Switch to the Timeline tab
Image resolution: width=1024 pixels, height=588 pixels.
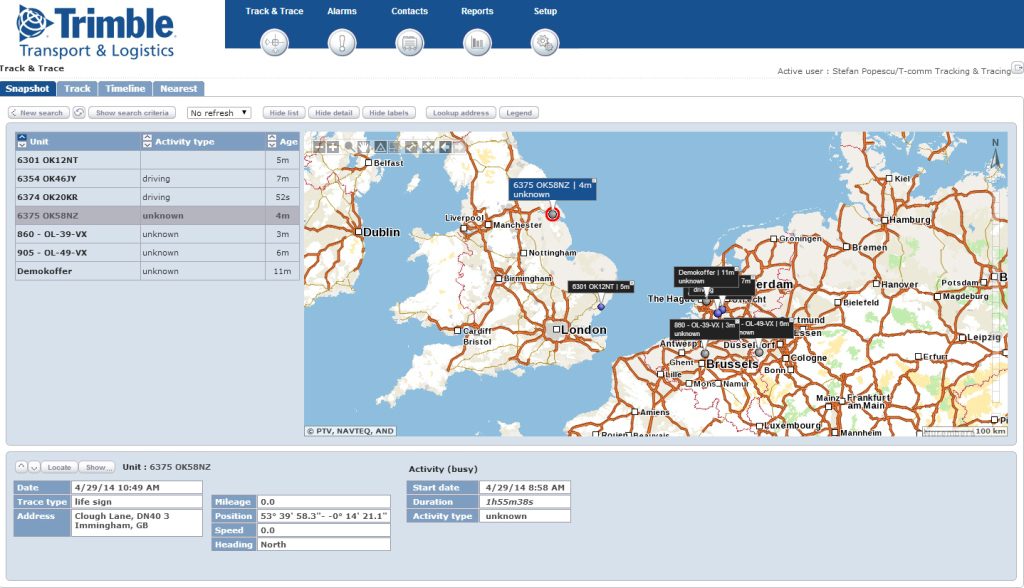click(x=125, y=88)
